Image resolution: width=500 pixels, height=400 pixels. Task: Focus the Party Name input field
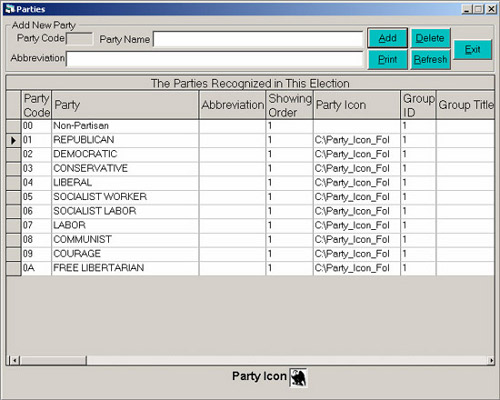pyautogui.click(x=258, y=39)
